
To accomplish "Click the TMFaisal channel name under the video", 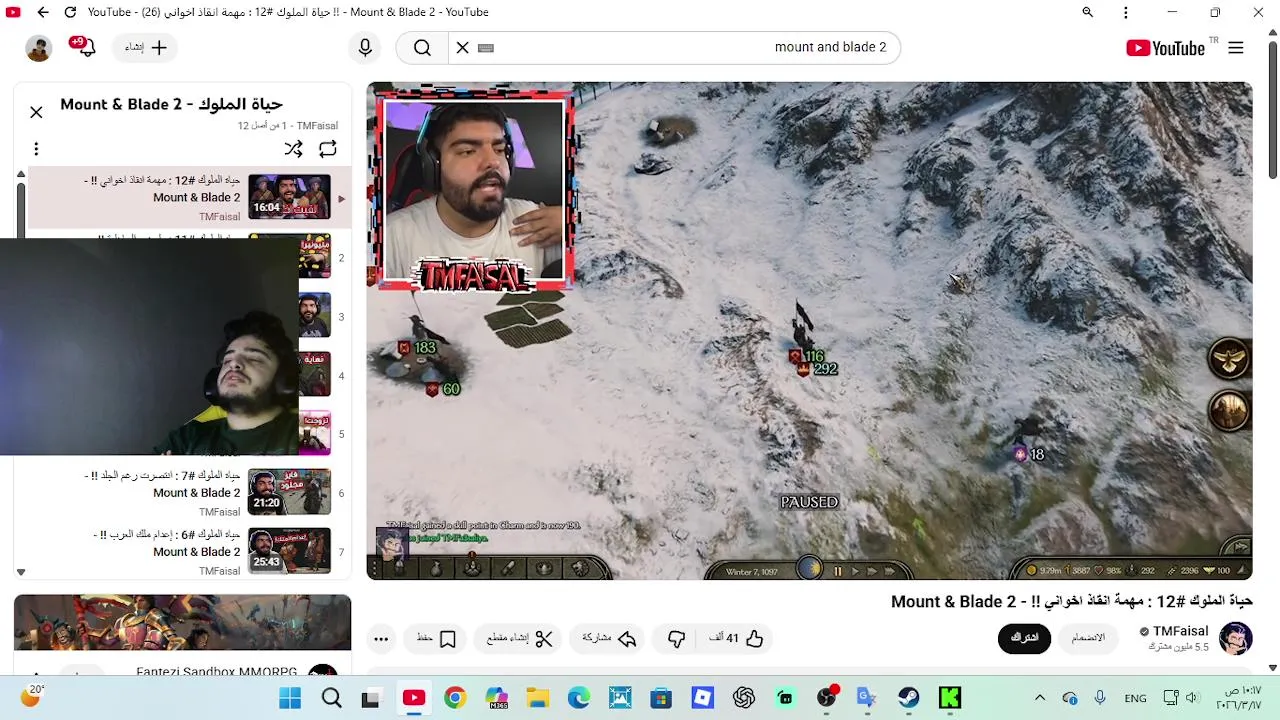I will tap(1180, 631).
